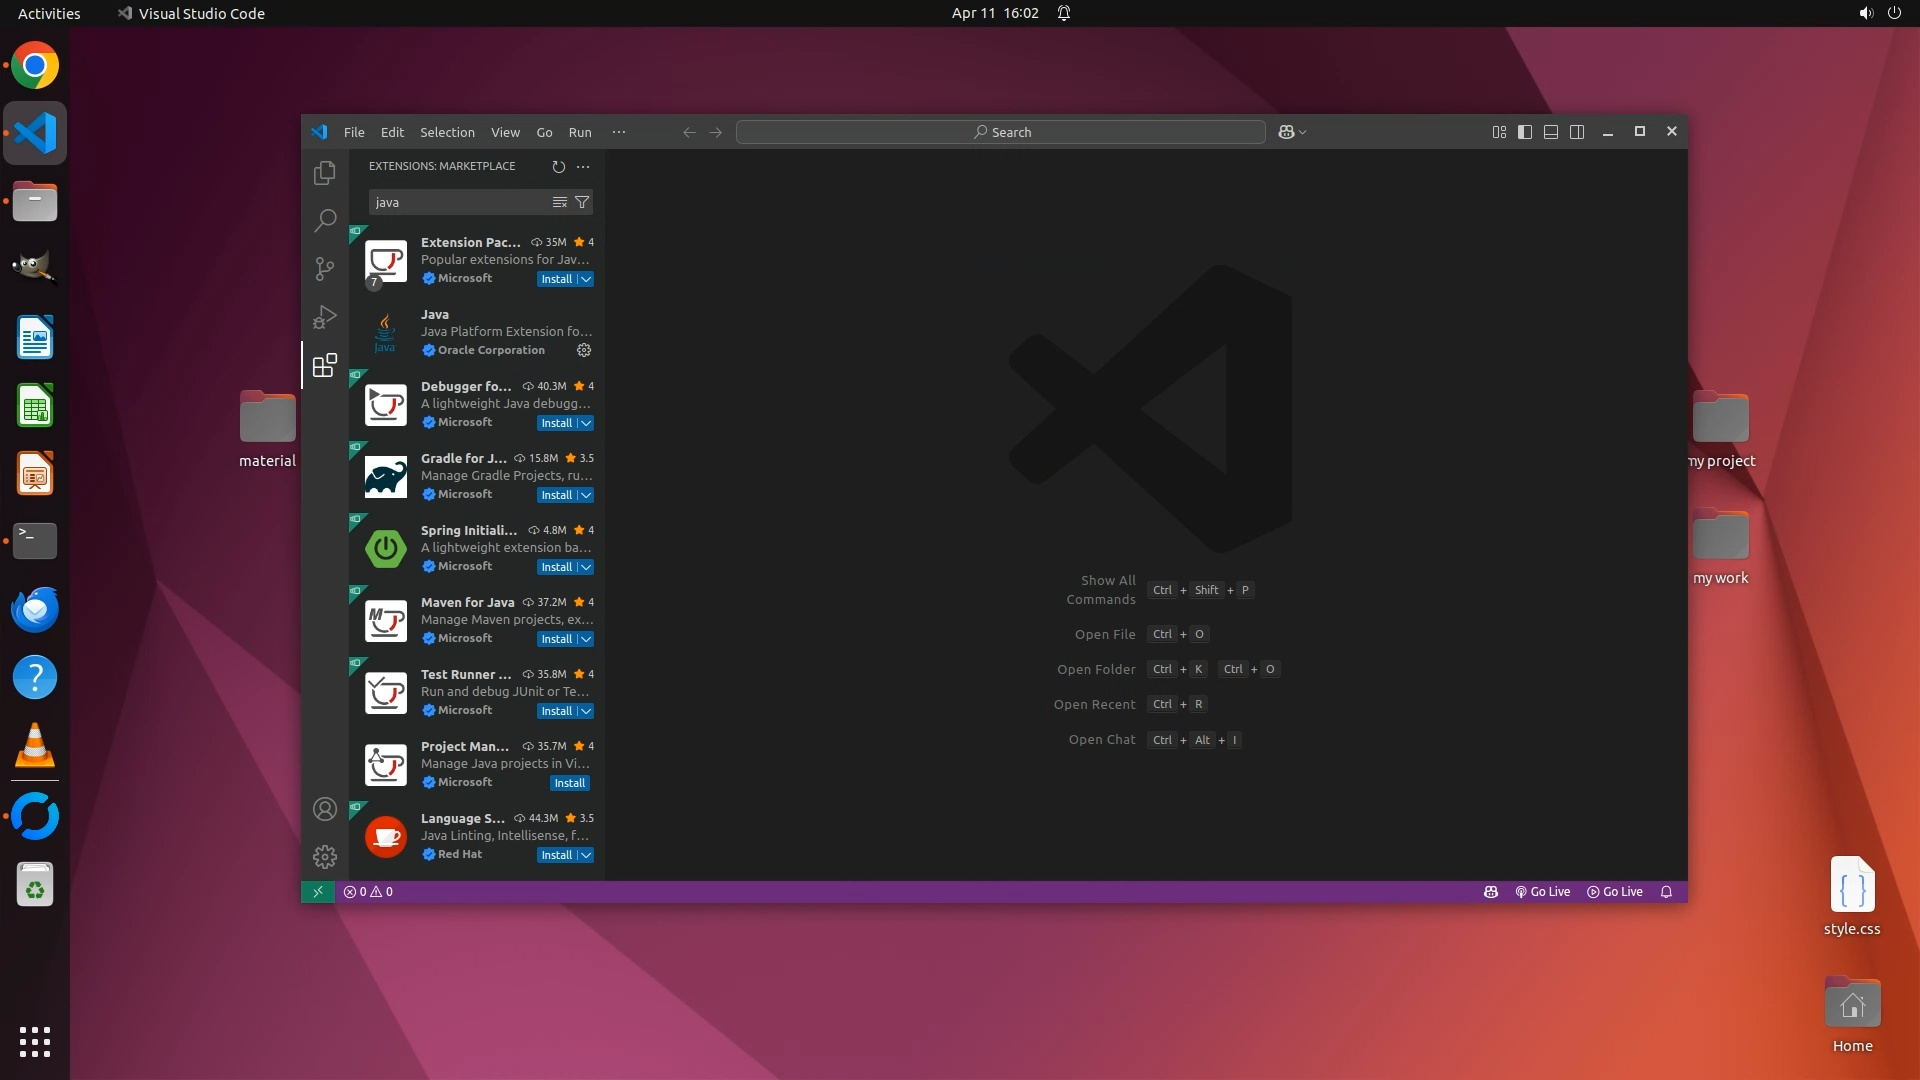Image resolution: width=1920 pixels, height=1080 pixels.
Task: Expand Install dropdown for Extension Pack for Java
Action: click(x=586, y=279)
